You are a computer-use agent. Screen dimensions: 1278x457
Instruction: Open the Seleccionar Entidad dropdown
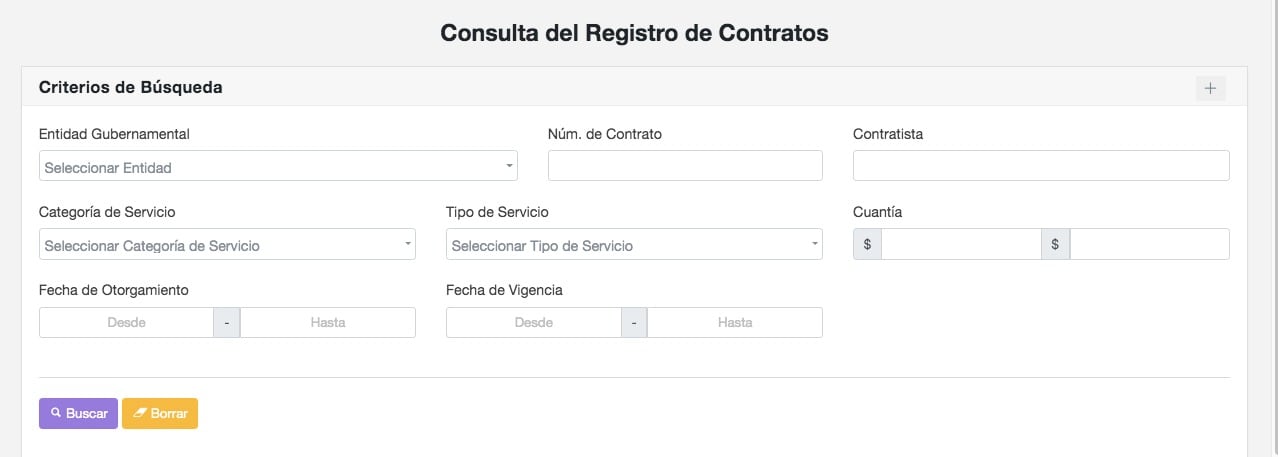click(x=278, y=166)
